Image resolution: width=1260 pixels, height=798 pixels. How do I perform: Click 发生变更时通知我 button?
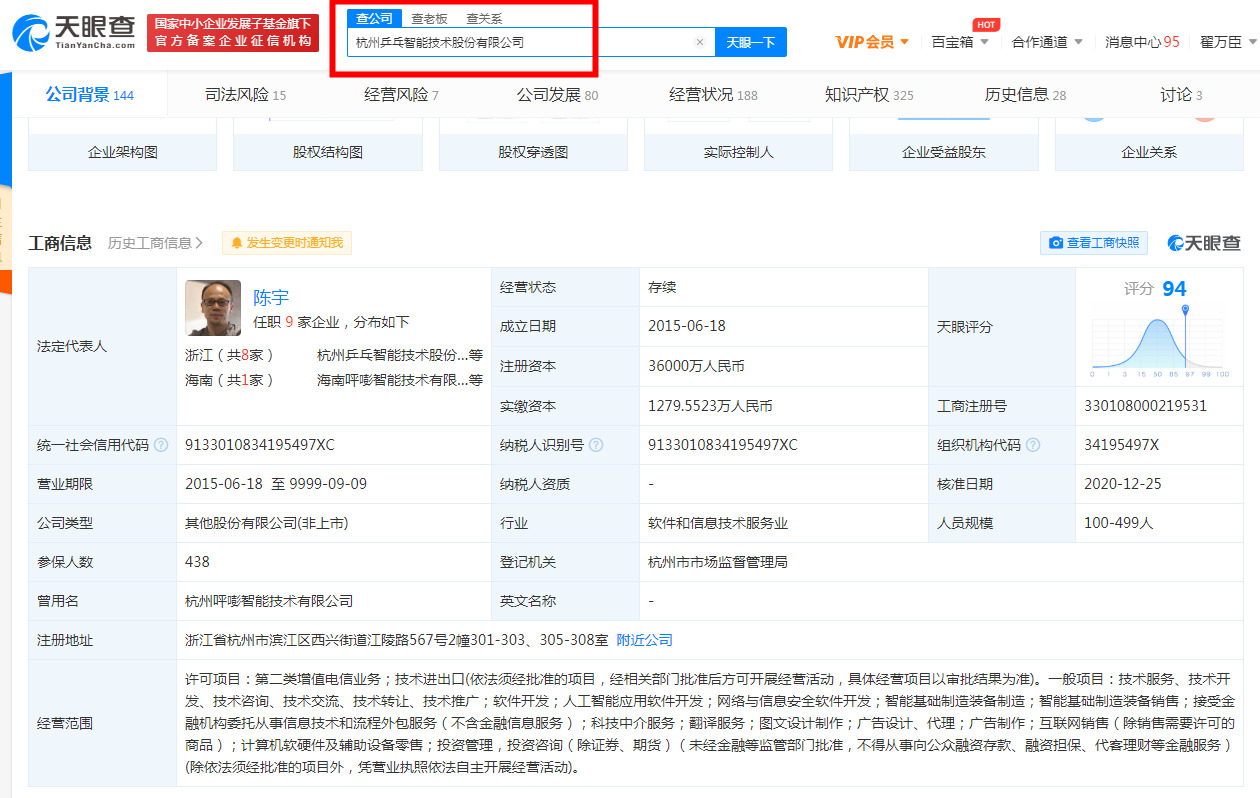click(x=287, y=243)
